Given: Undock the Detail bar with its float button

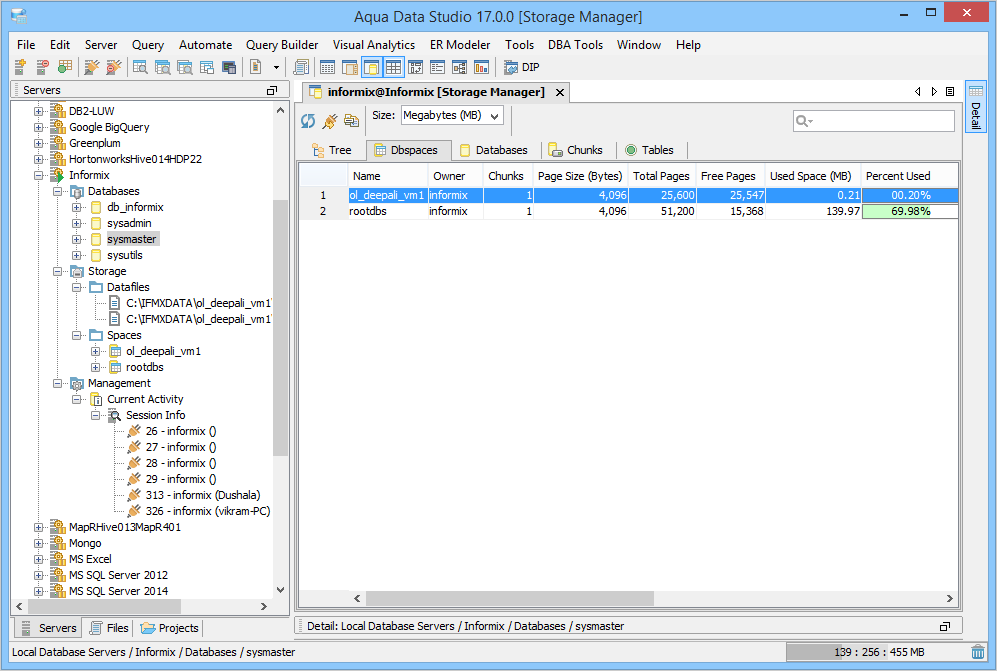Looking at the screenshot, I should pyautogui.click(x=945, y=626).
